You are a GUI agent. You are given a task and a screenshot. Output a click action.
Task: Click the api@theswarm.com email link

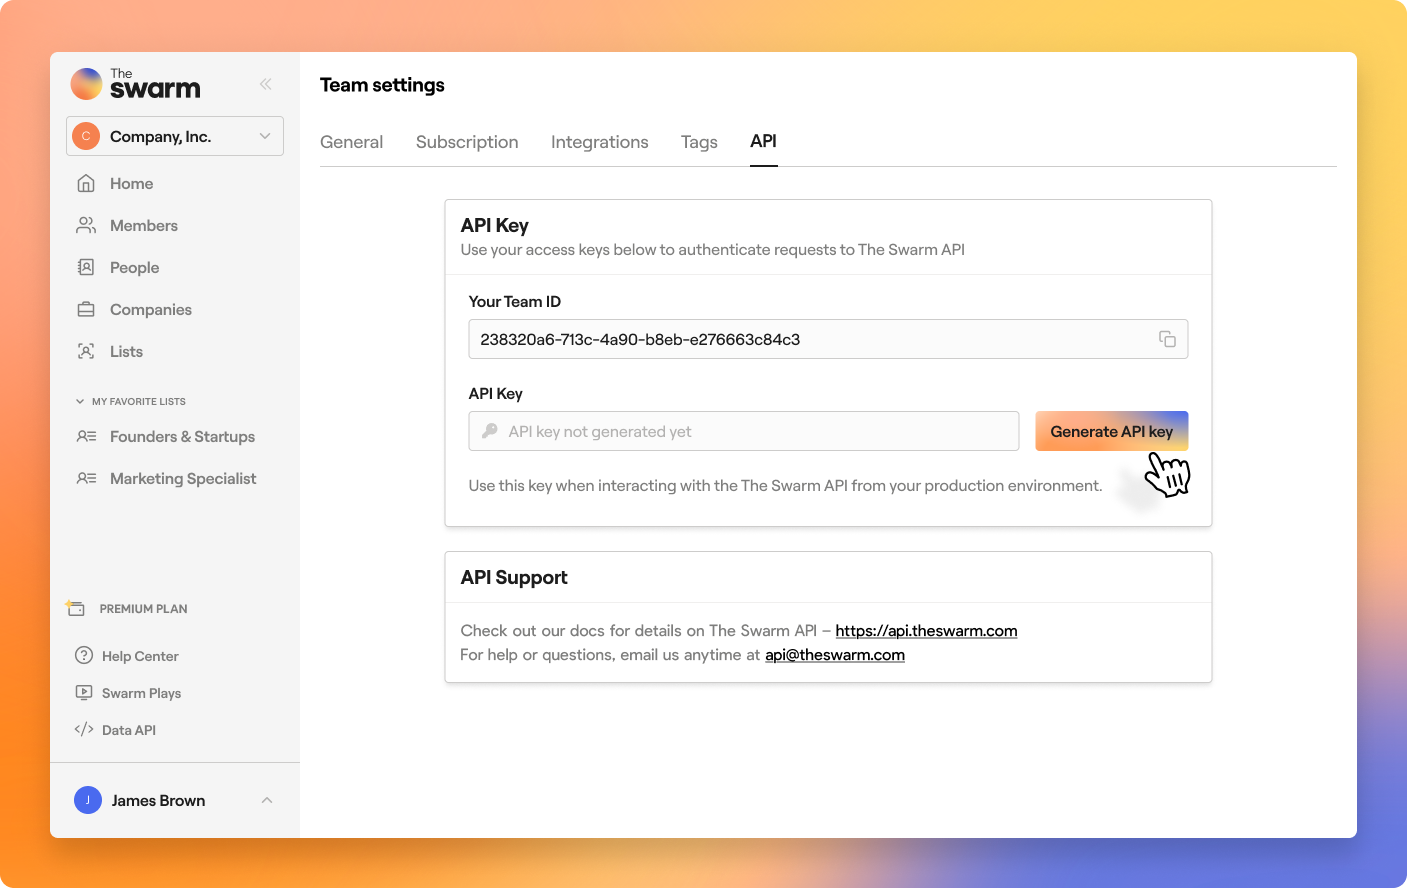(835, 655)
